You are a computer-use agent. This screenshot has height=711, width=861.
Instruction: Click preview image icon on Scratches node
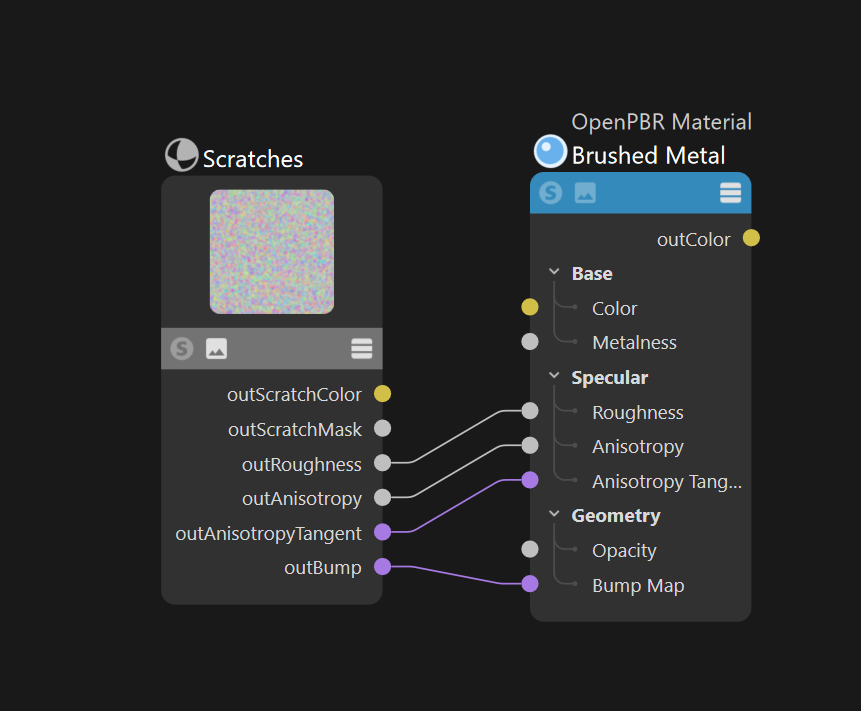(x=216, y=348)
